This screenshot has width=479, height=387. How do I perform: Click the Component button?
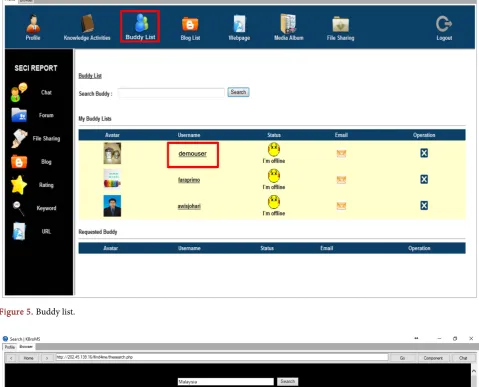[x=433, y=358]
